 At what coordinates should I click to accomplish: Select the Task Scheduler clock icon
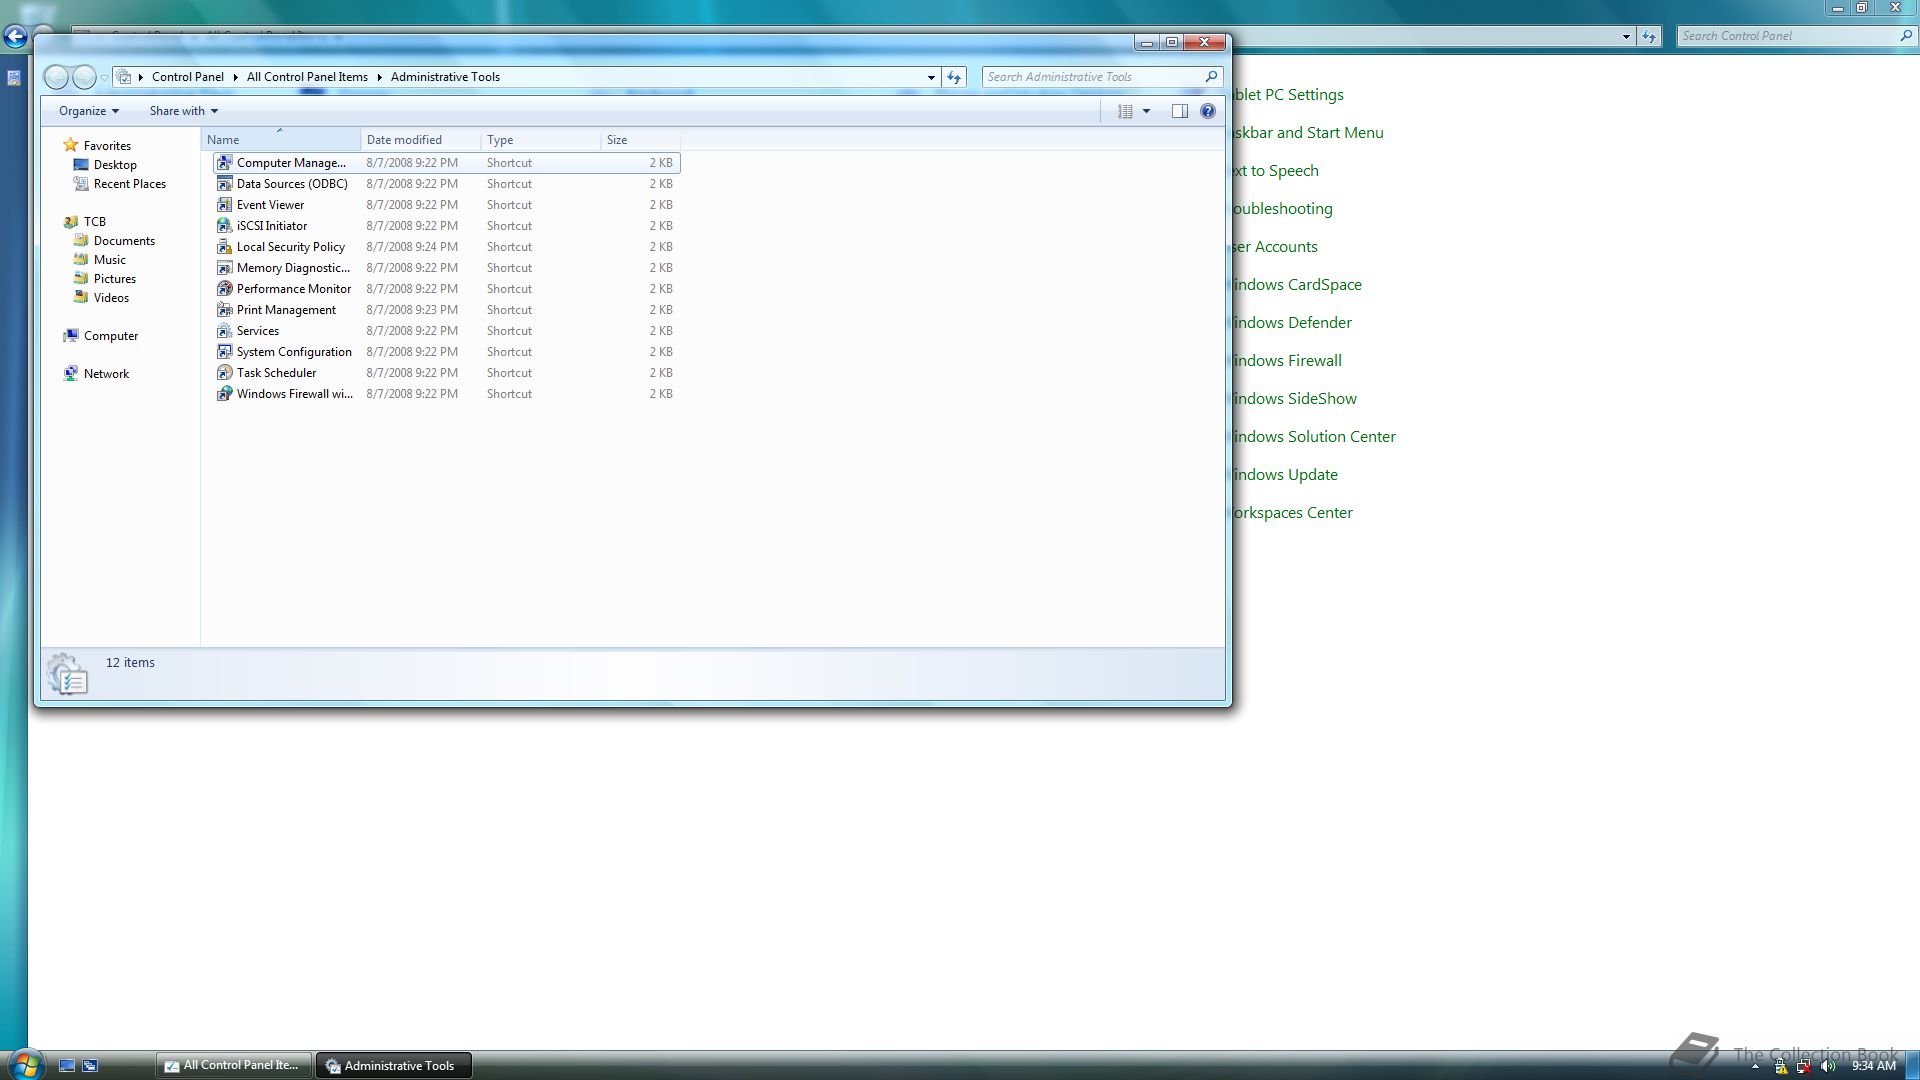click(225, 373)
